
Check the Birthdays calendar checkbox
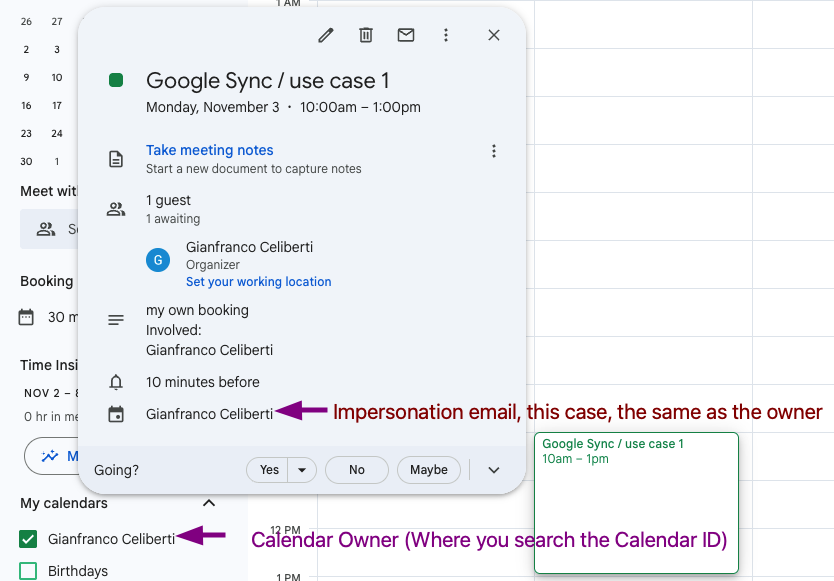[x=28, y=571]
